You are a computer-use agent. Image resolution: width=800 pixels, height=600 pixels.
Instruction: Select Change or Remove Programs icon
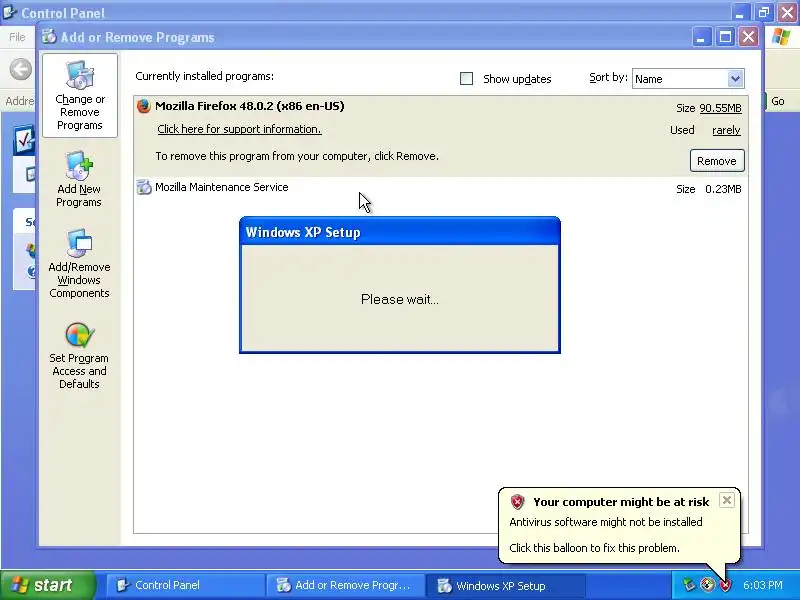(x=80, y=95)
